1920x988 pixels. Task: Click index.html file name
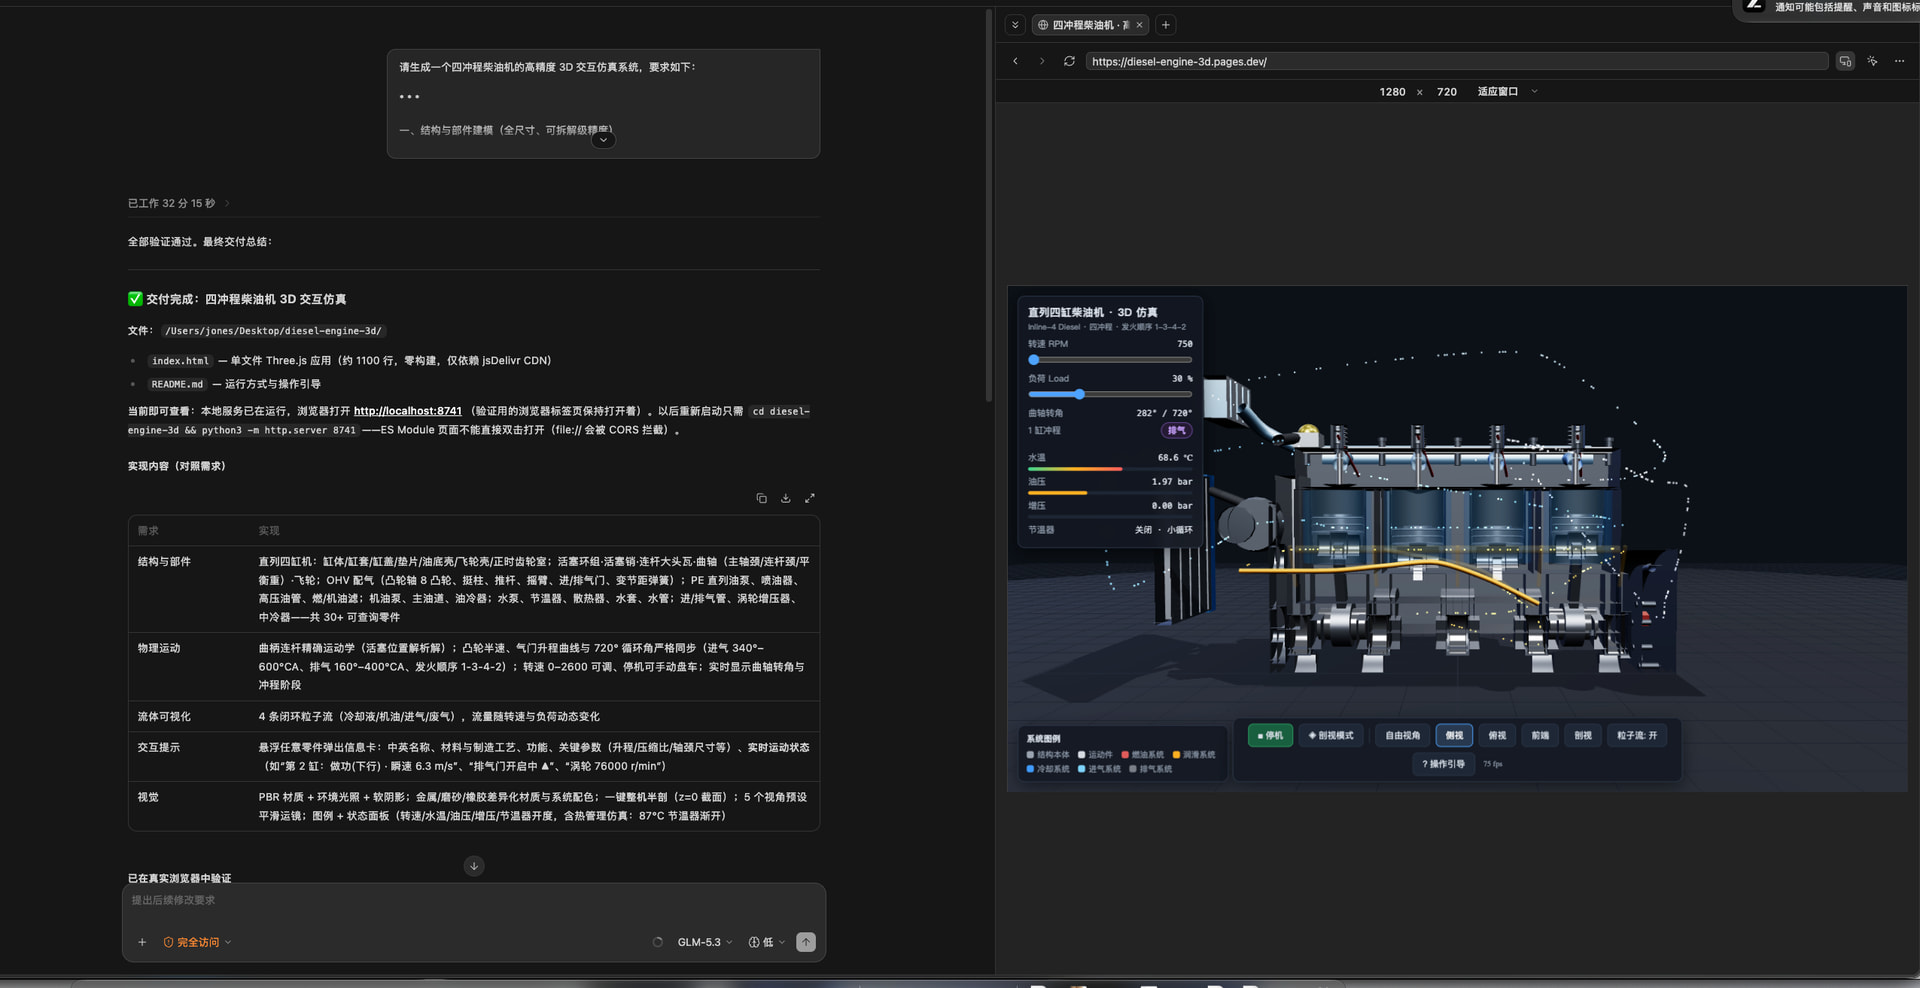[x=180, y=361]
